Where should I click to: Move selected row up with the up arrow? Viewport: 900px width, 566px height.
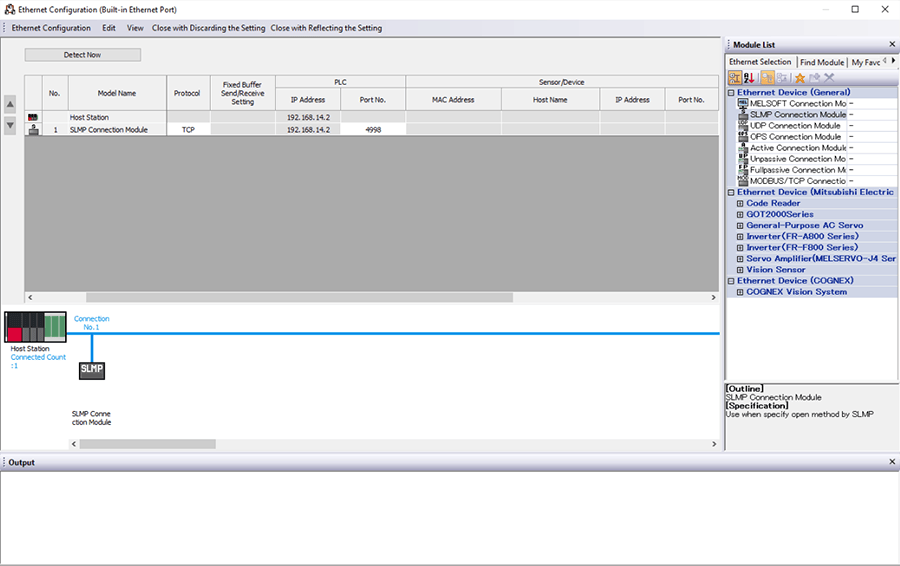(x=10, y=104)
